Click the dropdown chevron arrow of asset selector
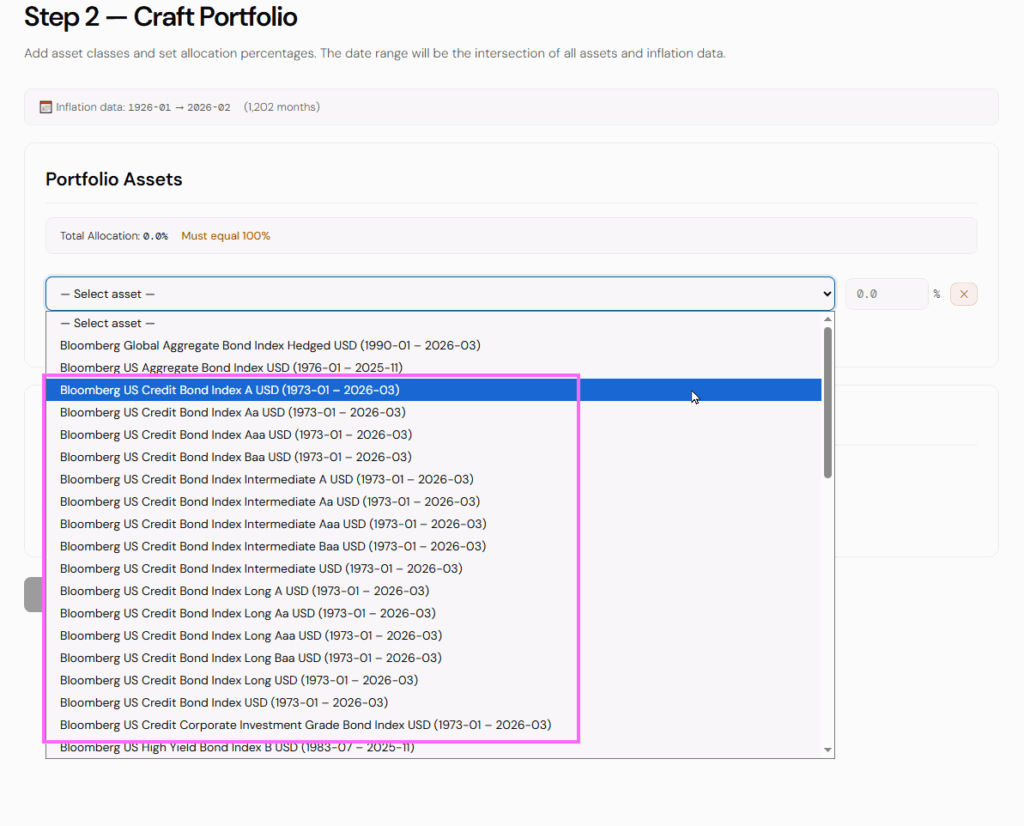Screen dimensions: 1024x826 pyautogui.click(x=826, y=294)
